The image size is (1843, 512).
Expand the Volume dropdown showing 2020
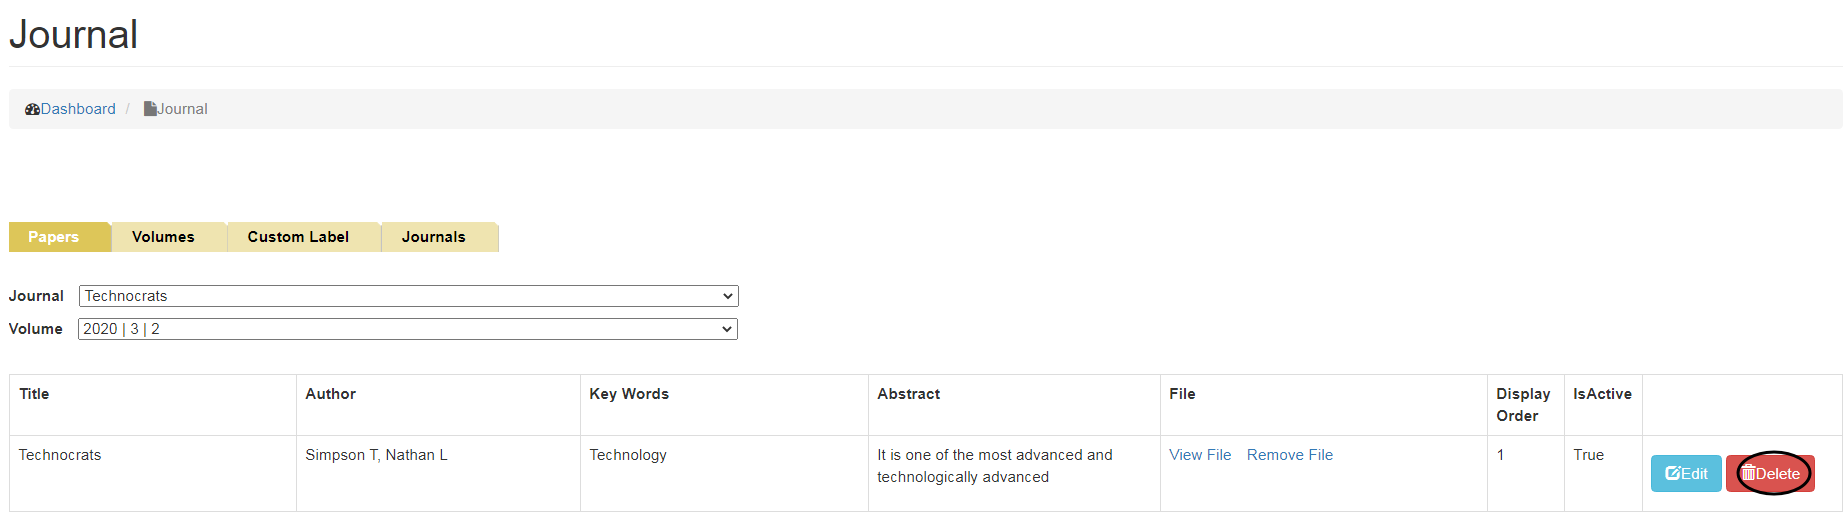408,329
